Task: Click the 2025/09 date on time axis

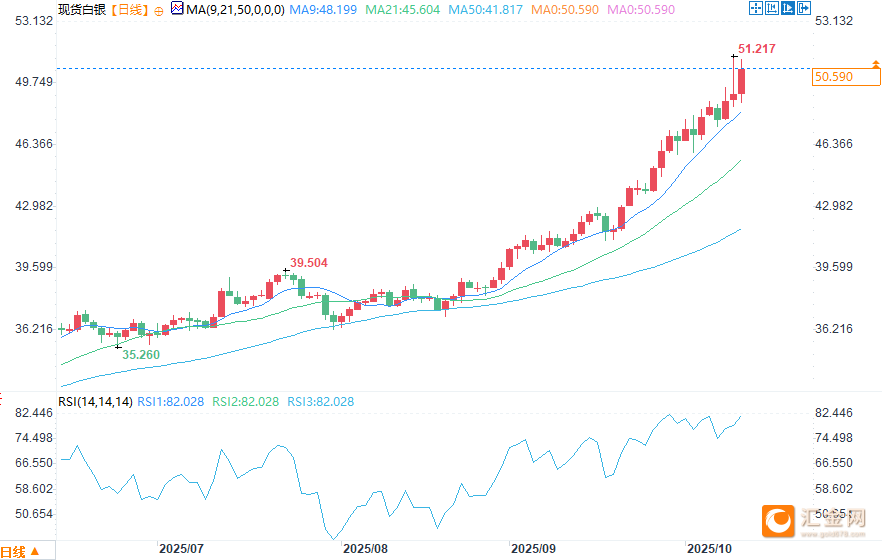Action: coord(533,549)
